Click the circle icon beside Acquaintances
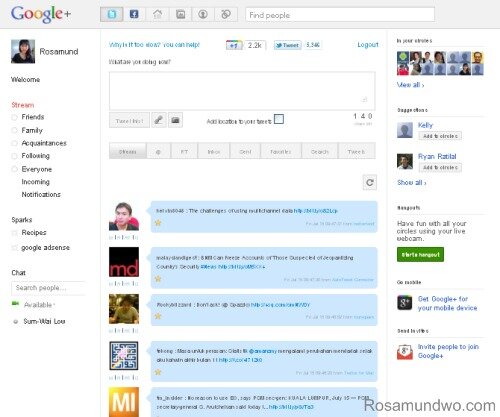The image size is (500, 417). point(14,143)
